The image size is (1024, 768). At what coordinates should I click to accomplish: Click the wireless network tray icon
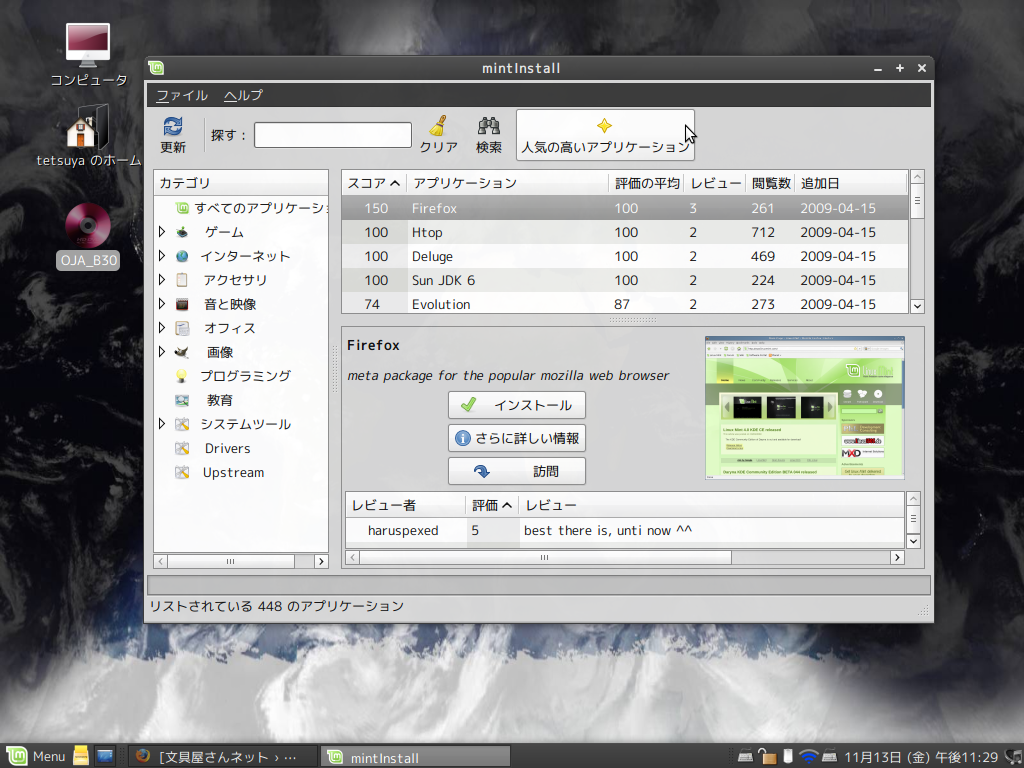point(808,756)
